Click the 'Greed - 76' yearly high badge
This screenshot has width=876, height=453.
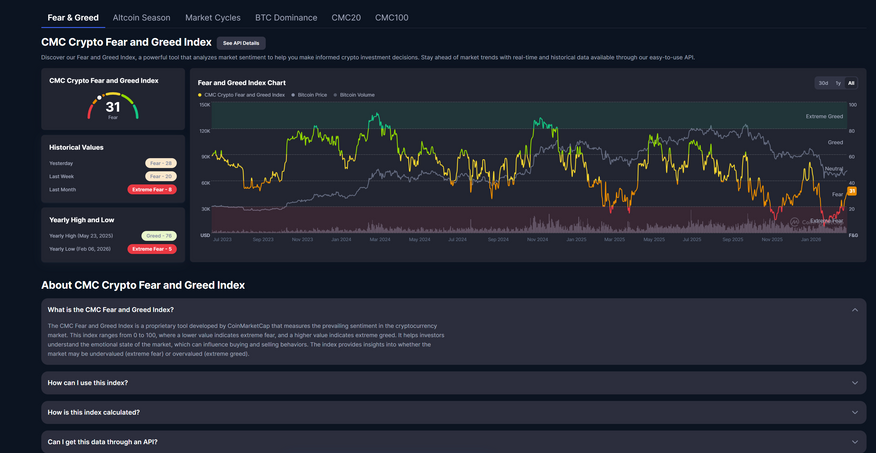tap(159, 236)
